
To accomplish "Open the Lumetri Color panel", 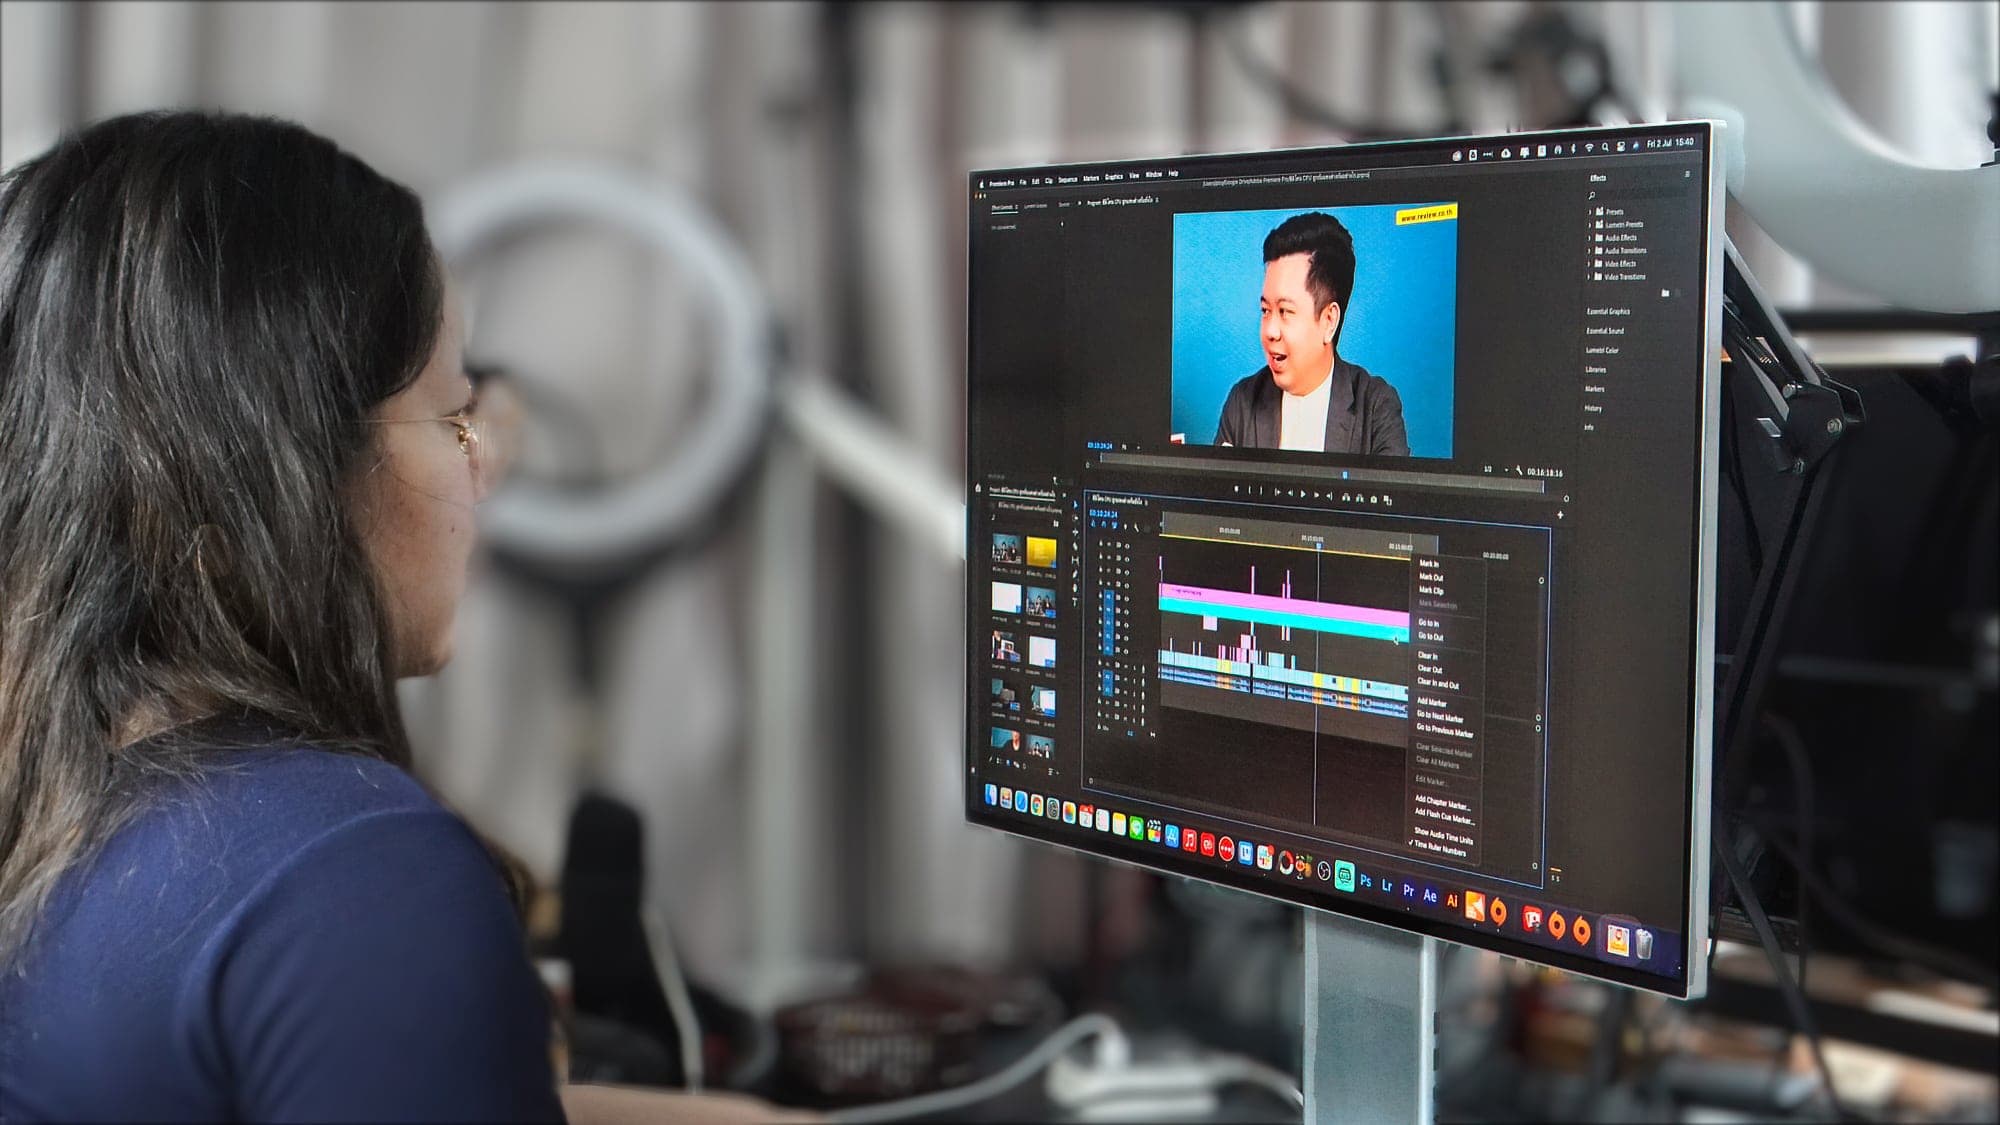I will 1602,350.
